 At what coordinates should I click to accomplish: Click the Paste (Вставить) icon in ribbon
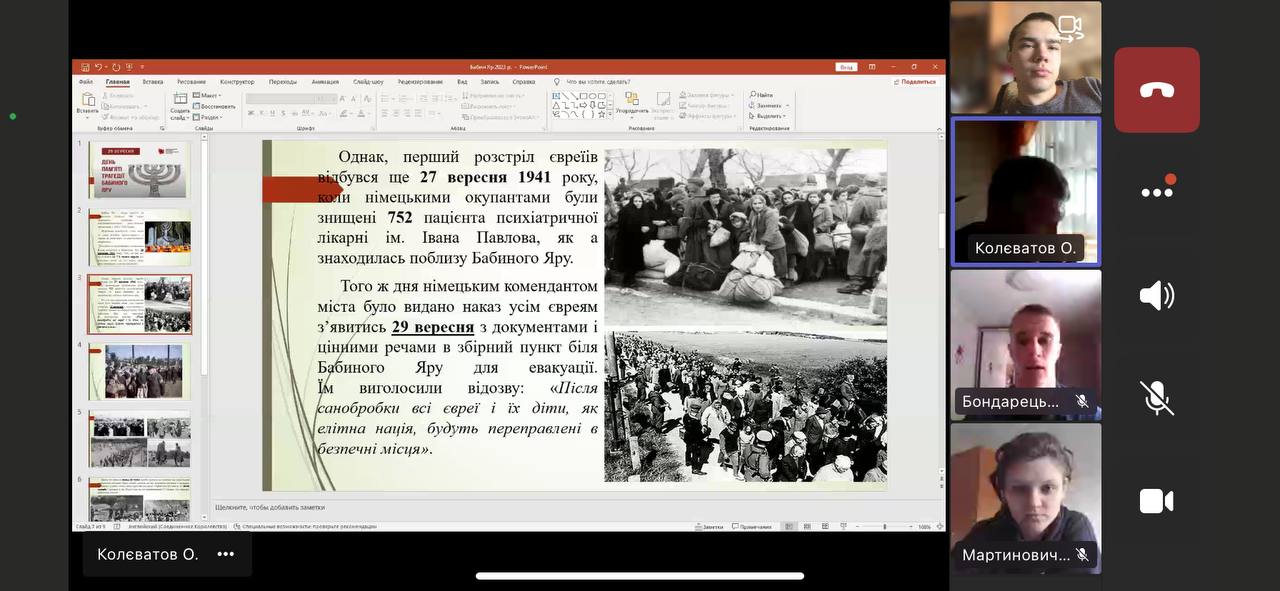(88, 101)
